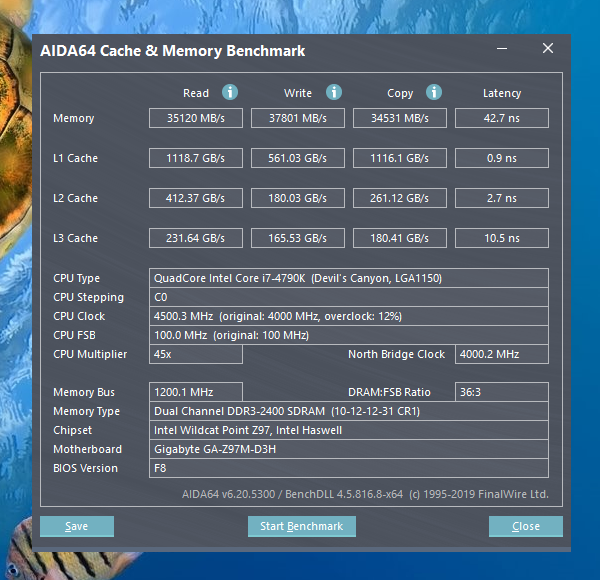The height and width of the screenshot is (580, 600).
Task: Click the CPU Stepping label
Action: tap(88, 297)
